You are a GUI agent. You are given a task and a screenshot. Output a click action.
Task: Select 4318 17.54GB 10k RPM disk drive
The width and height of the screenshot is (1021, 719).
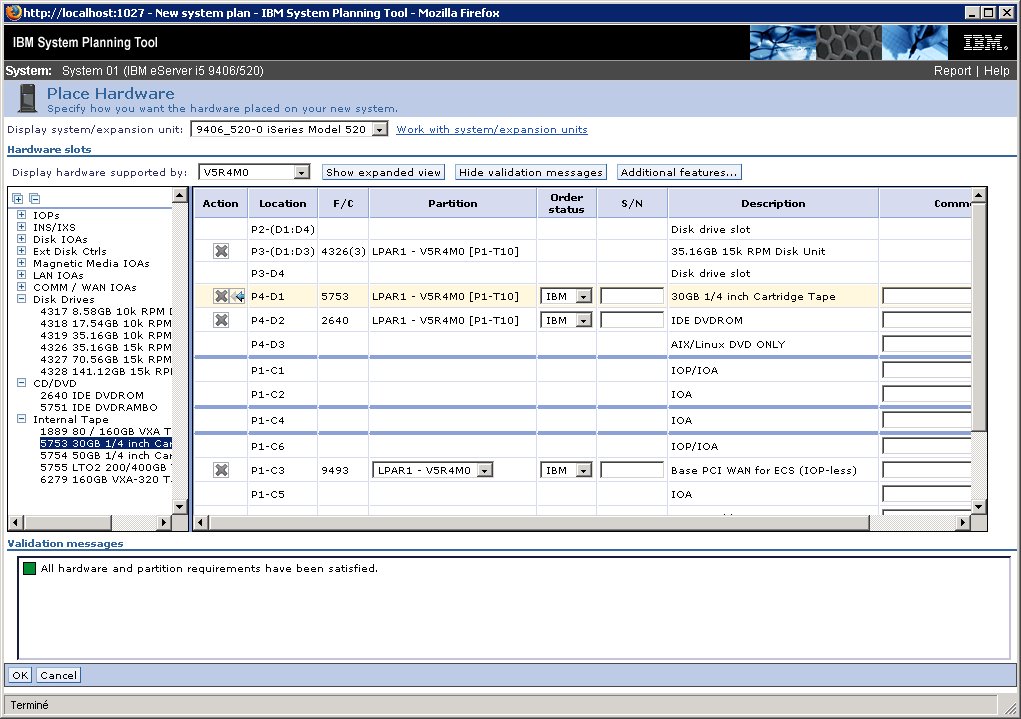pyautogui.click(x=106, y=323)
